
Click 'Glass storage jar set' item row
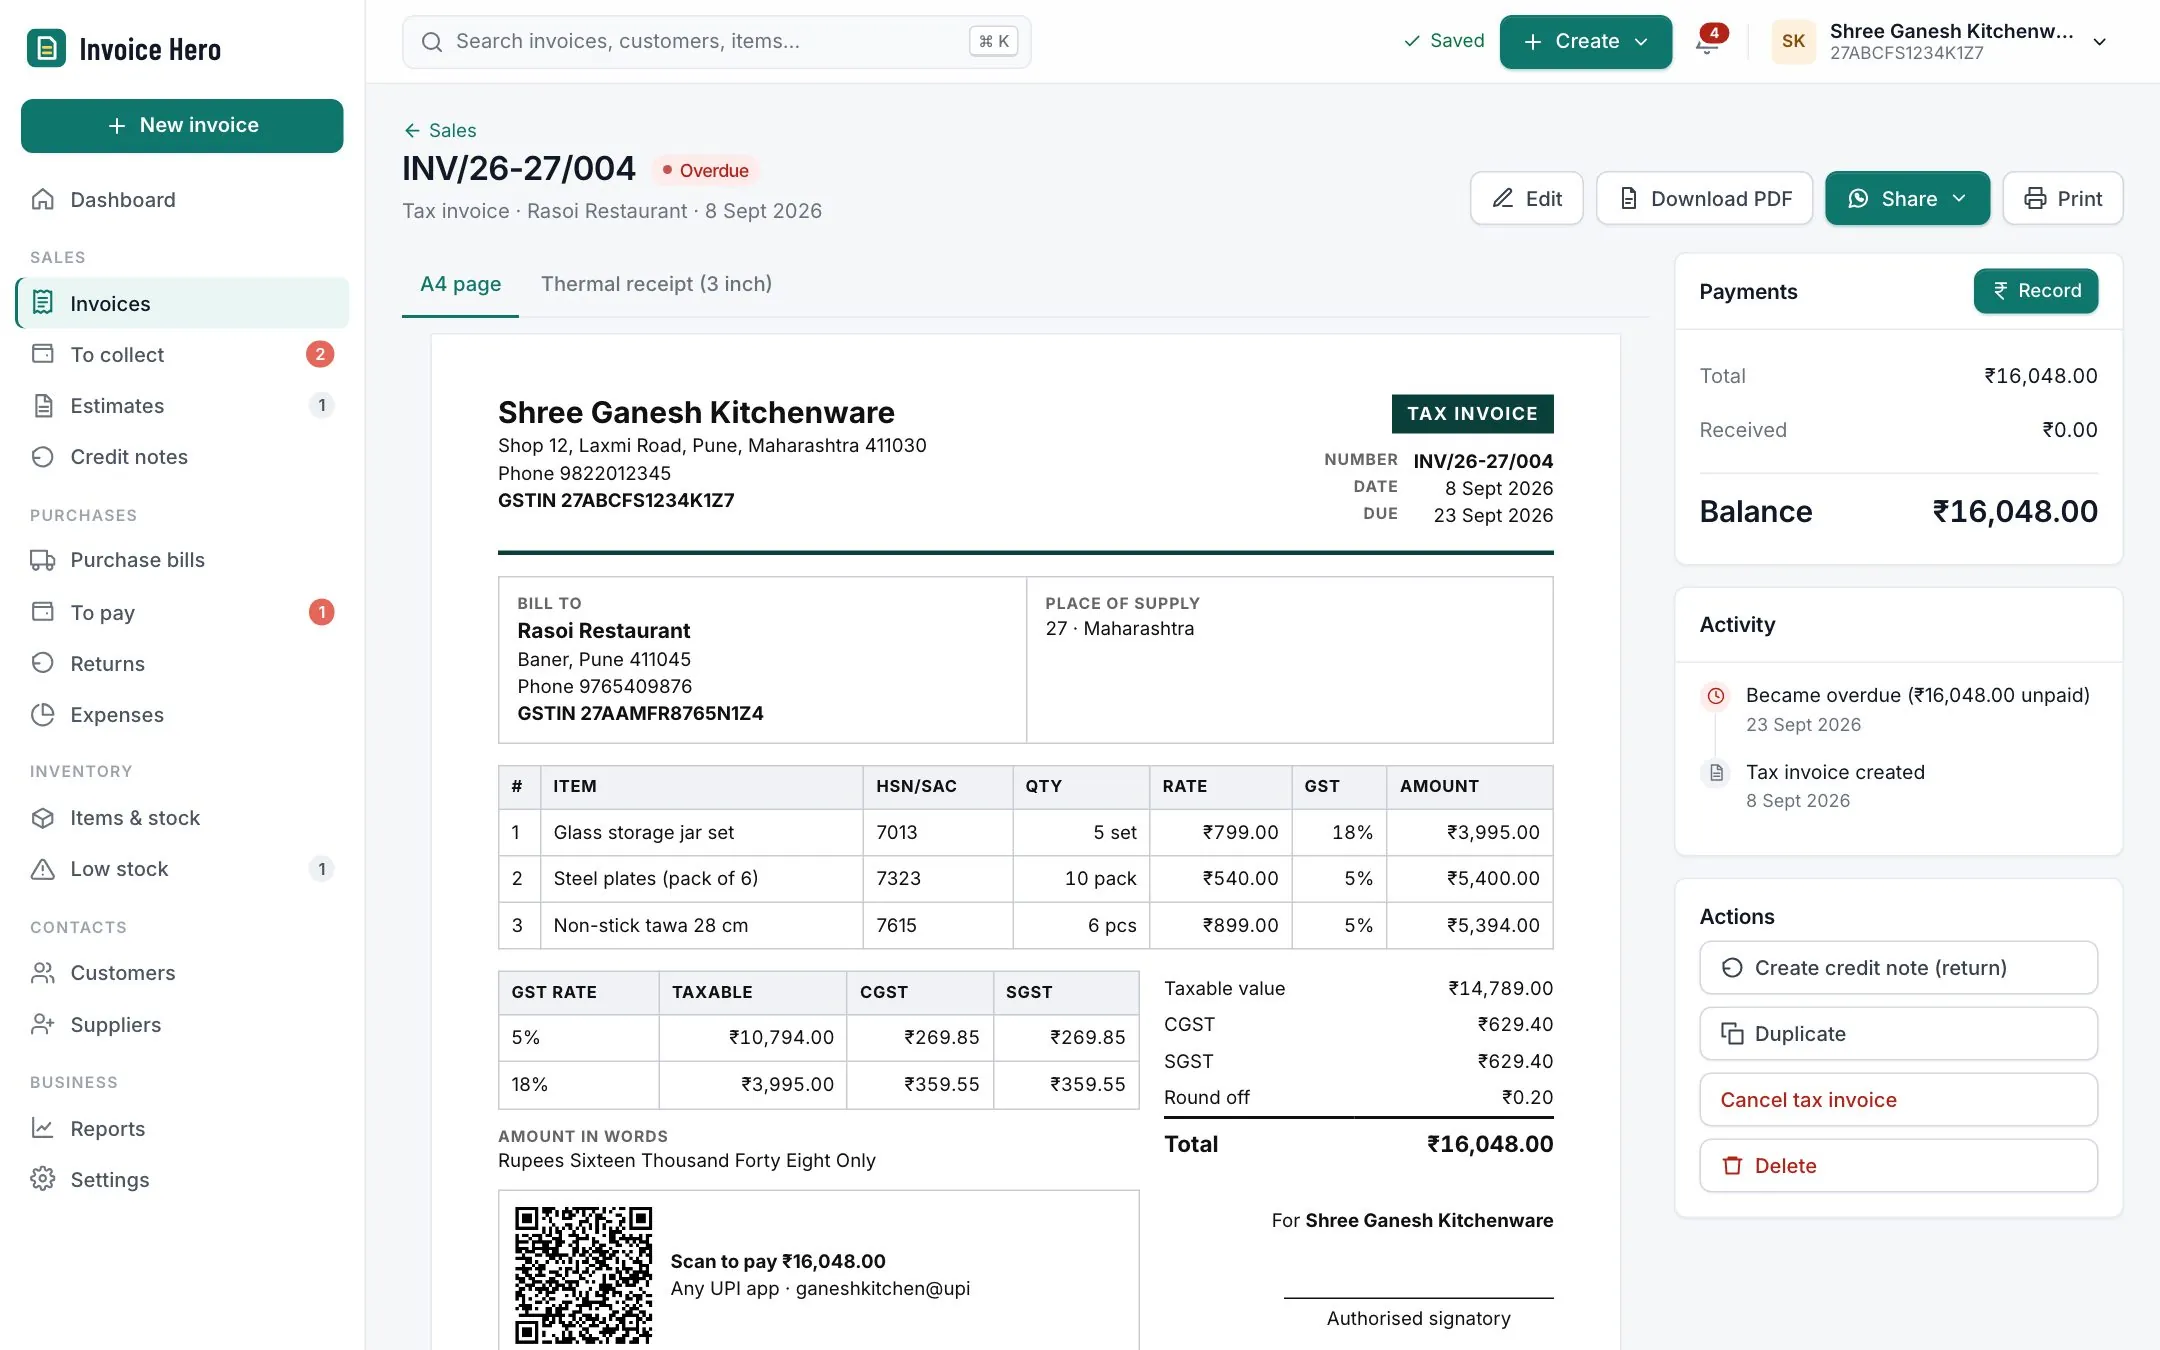click(x=1025, y=832)
